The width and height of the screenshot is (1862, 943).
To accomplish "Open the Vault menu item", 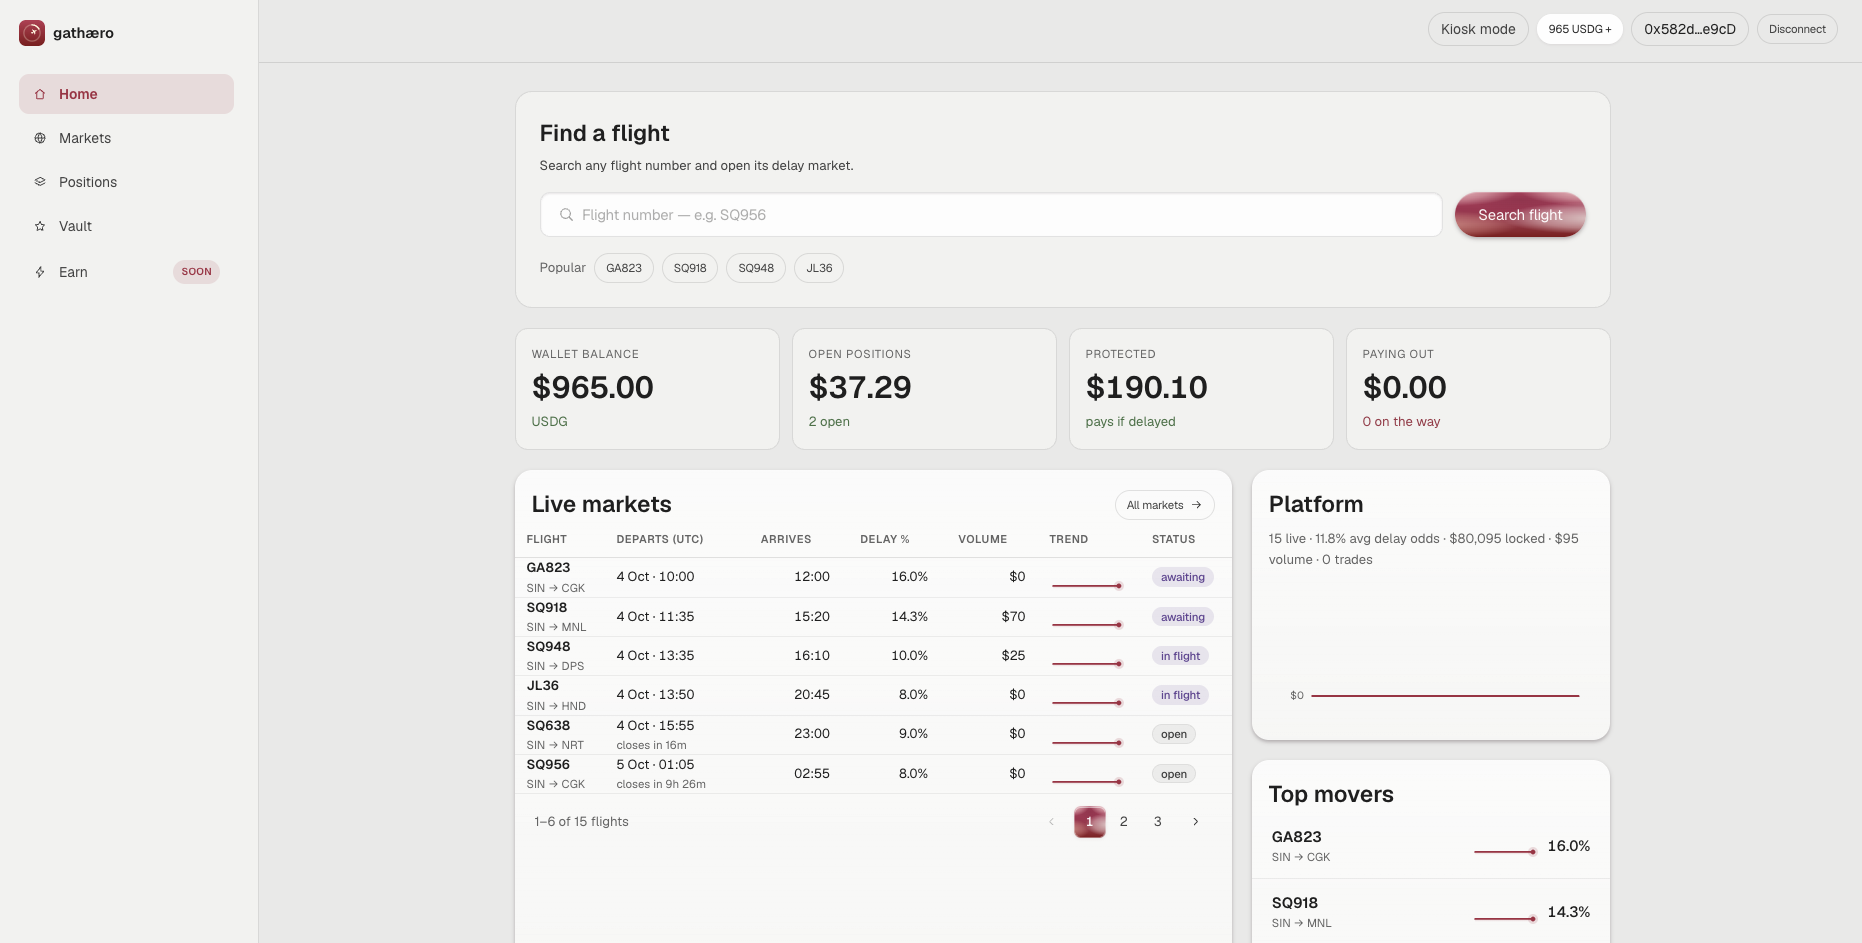I will tap(126, 226).
